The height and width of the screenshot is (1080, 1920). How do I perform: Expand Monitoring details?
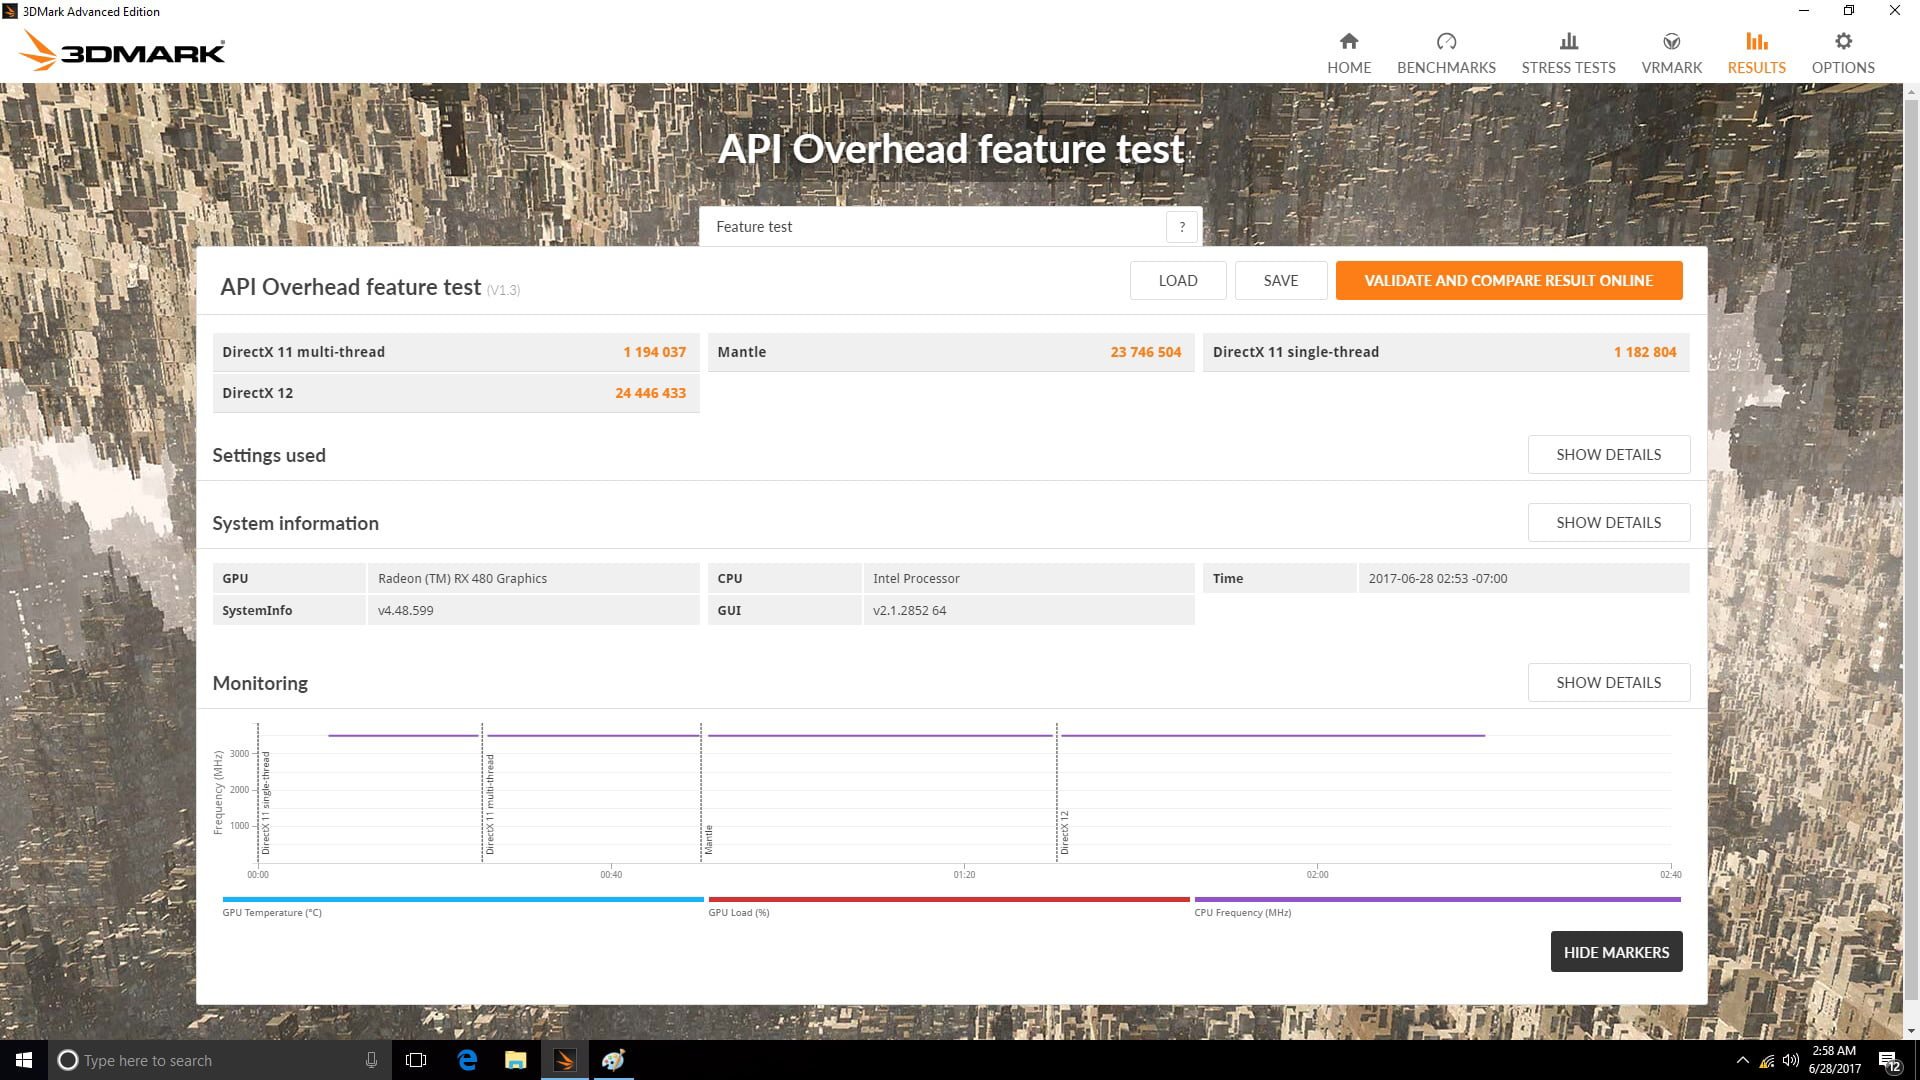tap(1608, 683)
